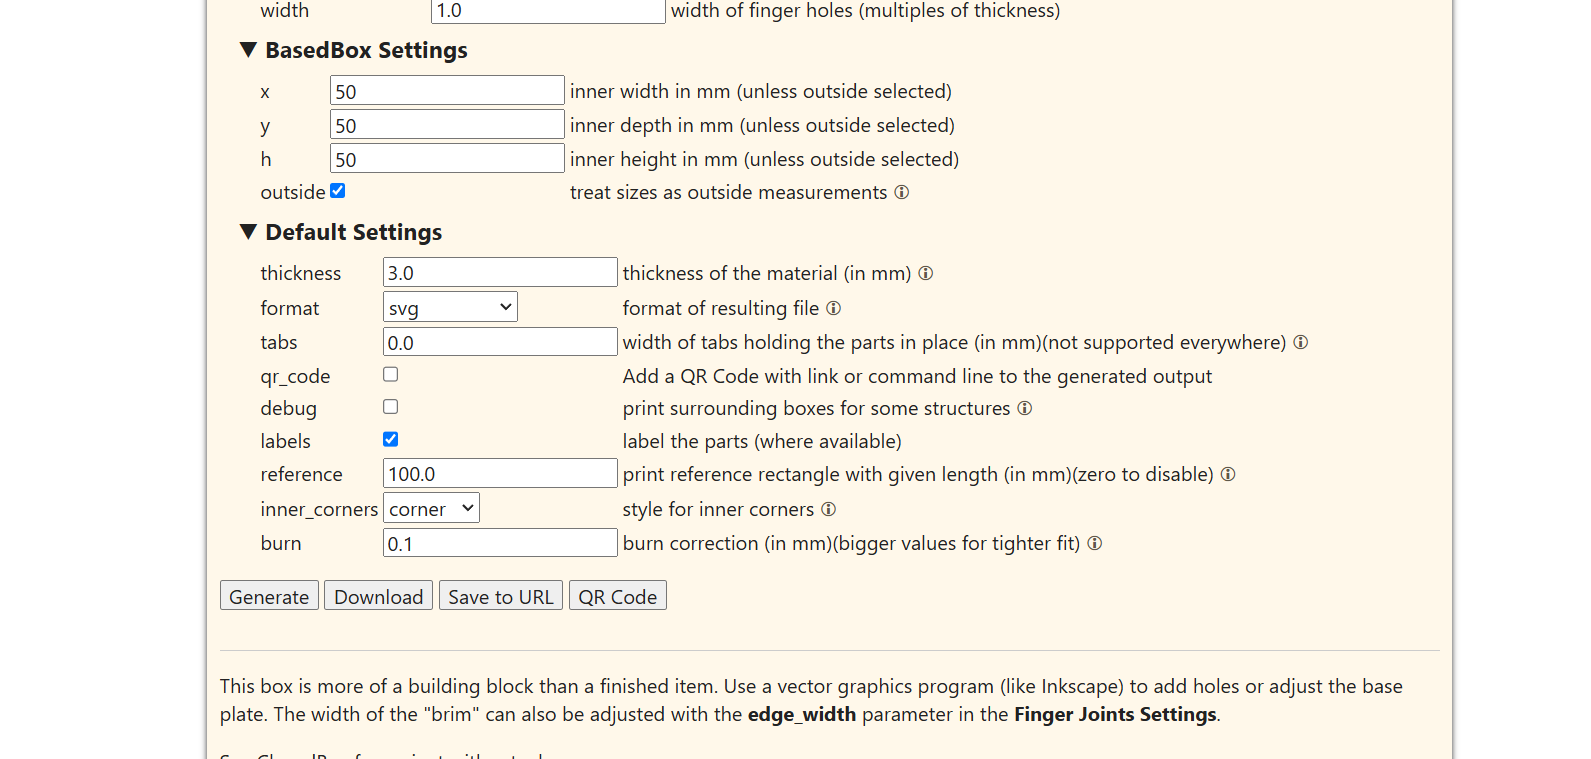Screen dimensions: 1591x759
Task: Click the Download button
Action: 378,596
